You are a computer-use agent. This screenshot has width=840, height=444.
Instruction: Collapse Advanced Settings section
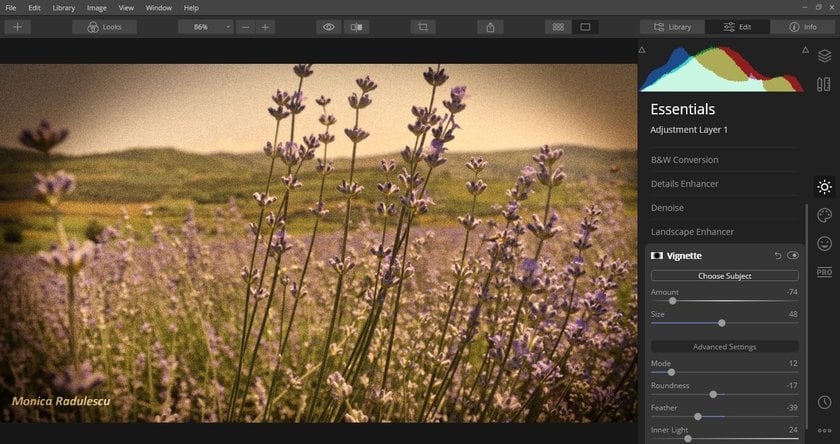(724, 347)
